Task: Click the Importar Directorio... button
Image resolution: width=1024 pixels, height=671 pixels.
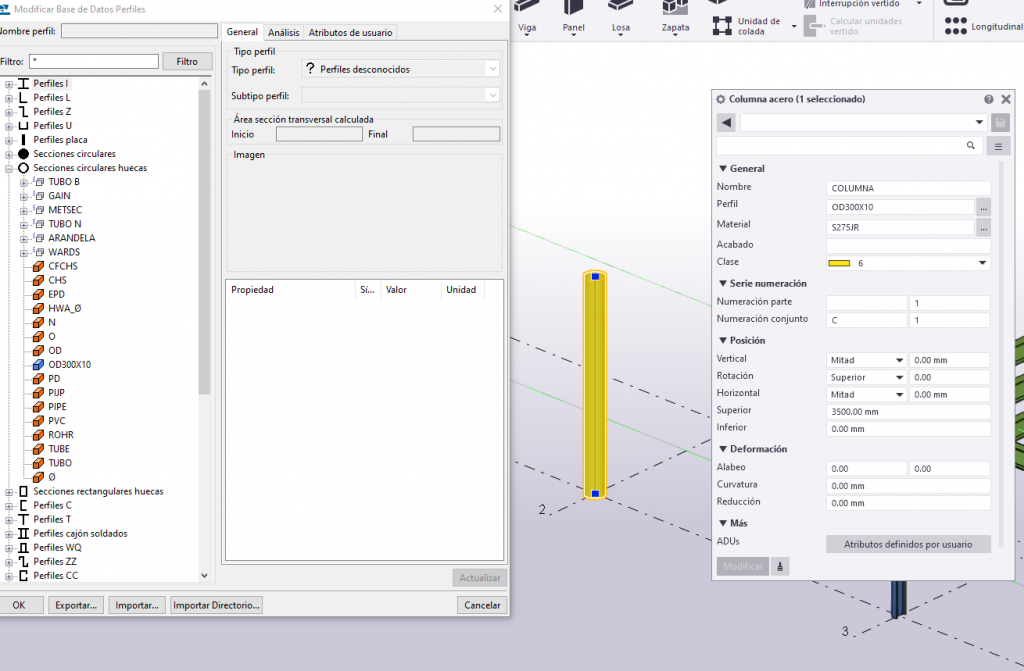Action: click(x=216, y=605)
